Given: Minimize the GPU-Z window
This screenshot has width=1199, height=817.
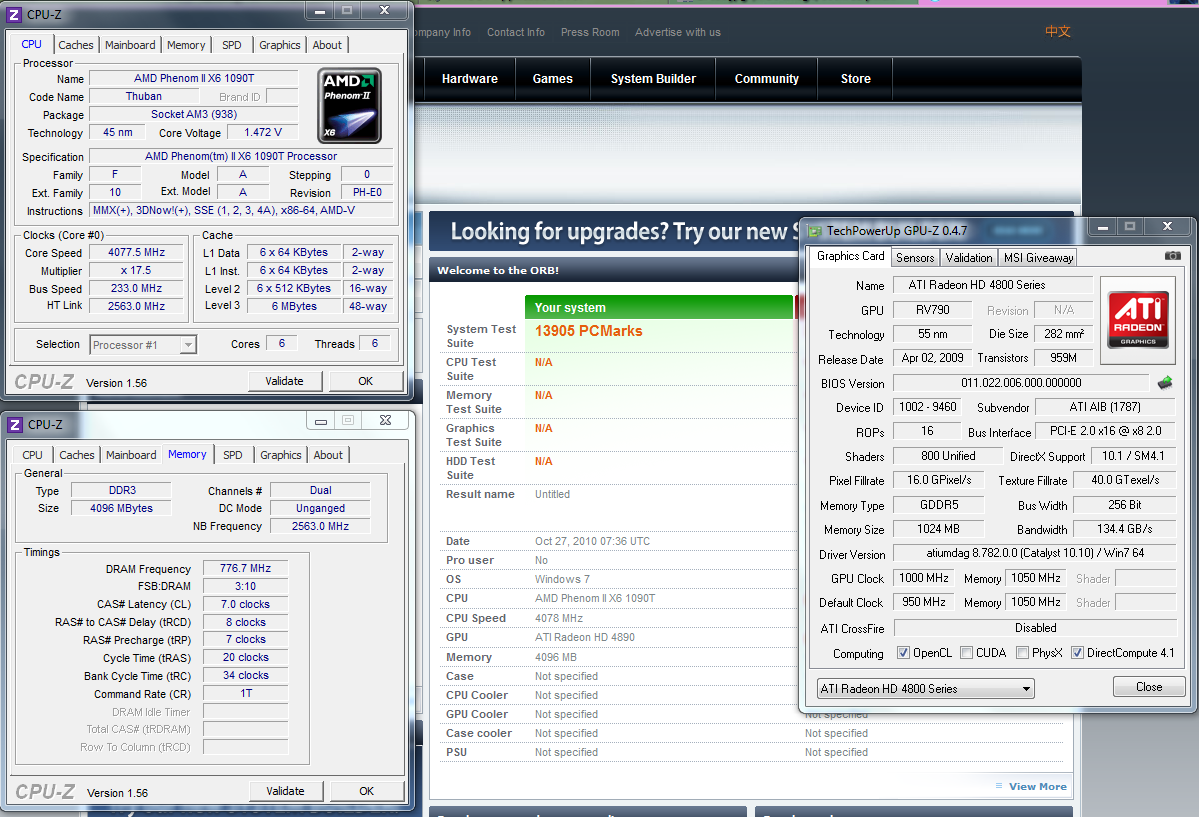Looking at the screenshot, I should point(1103,227).
